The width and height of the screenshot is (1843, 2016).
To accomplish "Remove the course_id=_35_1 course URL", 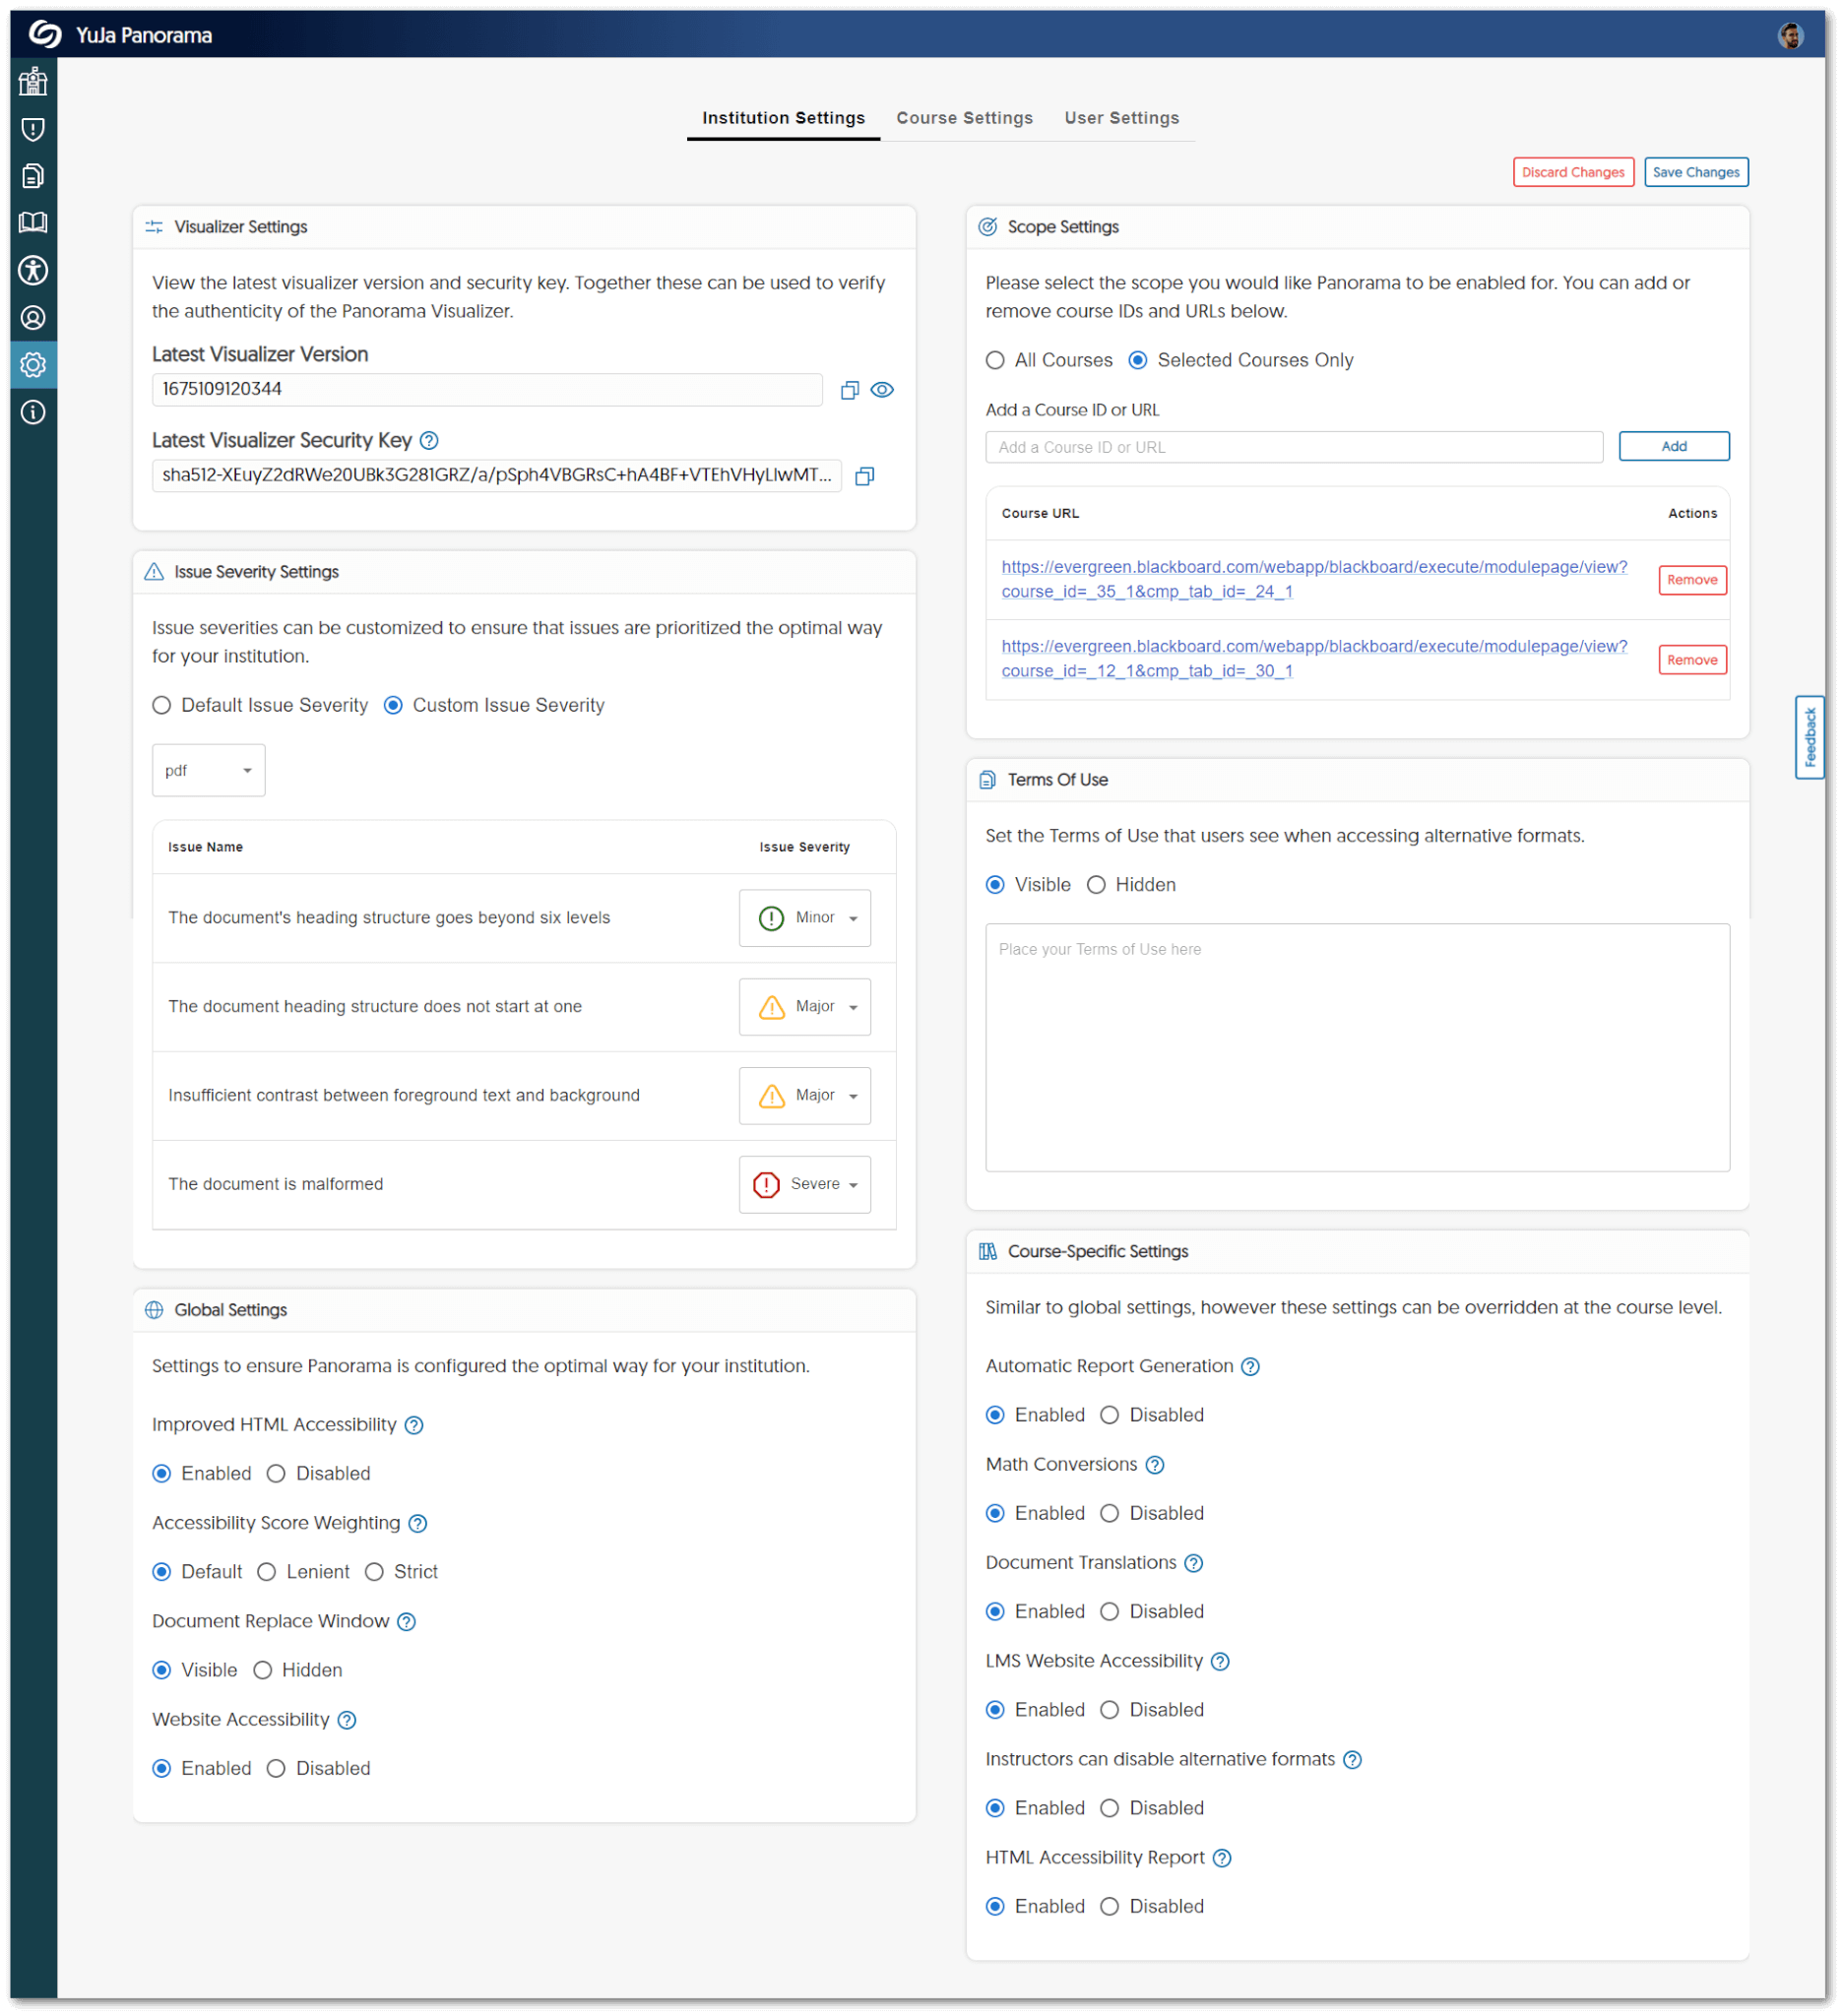I will (x=1691, y=580).
